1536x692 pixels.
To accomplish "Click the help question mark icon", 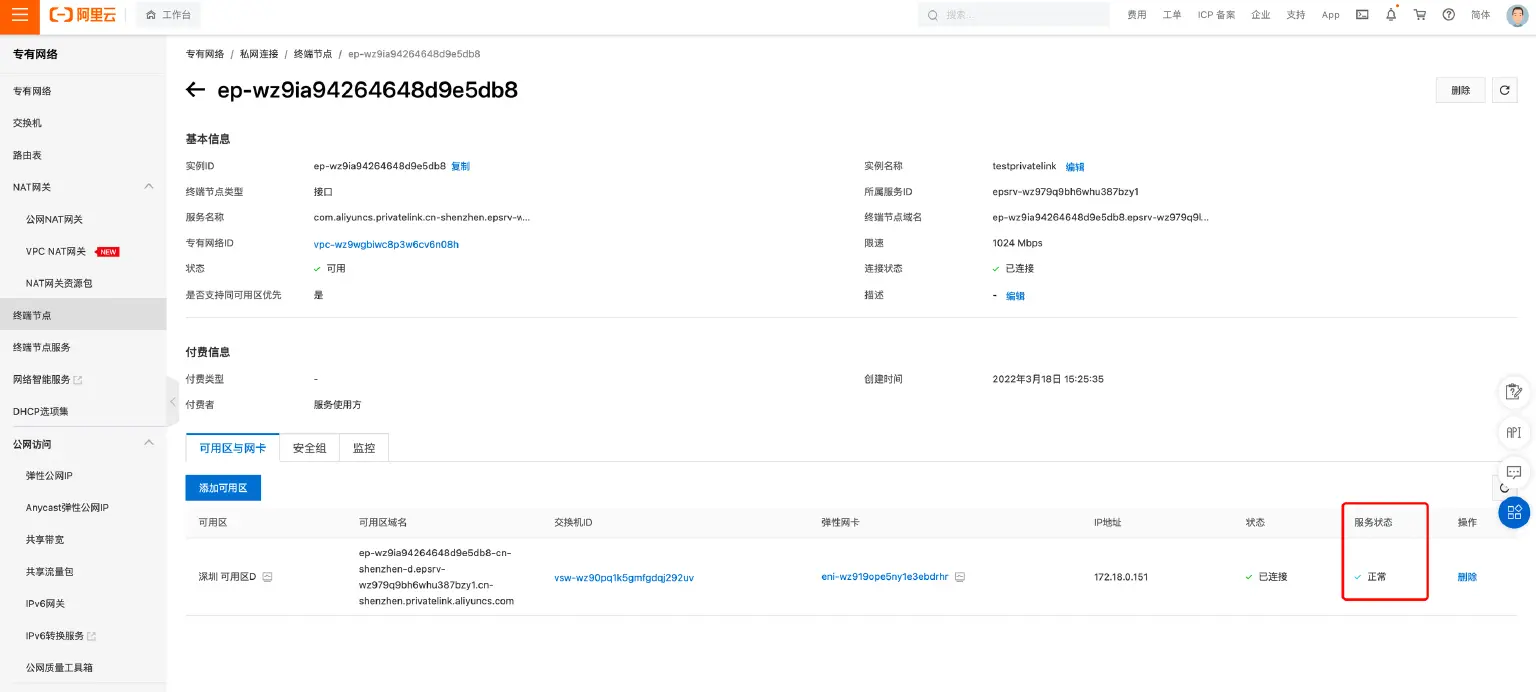I will [1448, 15].
